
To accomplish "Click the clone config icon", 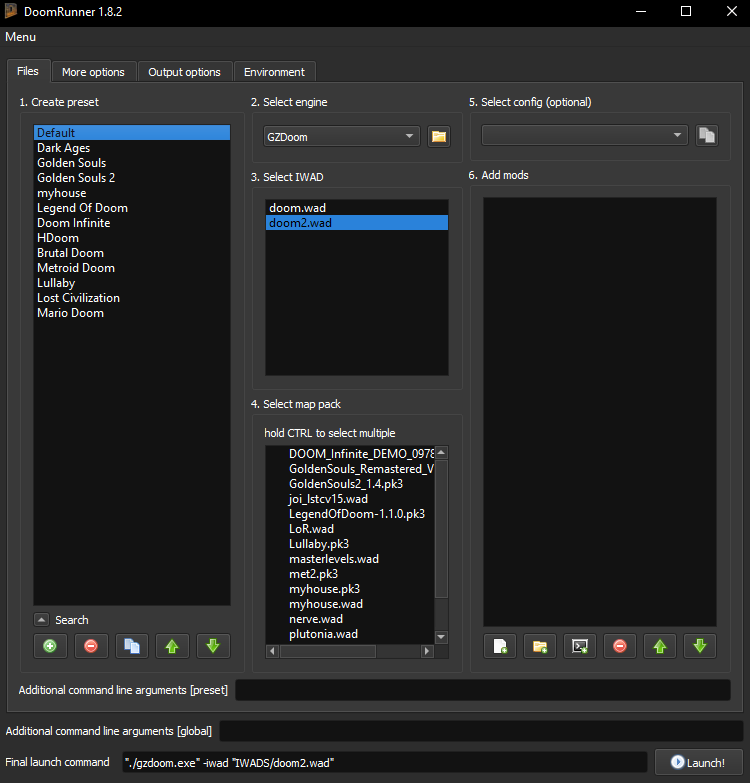I will click(707, 135).
